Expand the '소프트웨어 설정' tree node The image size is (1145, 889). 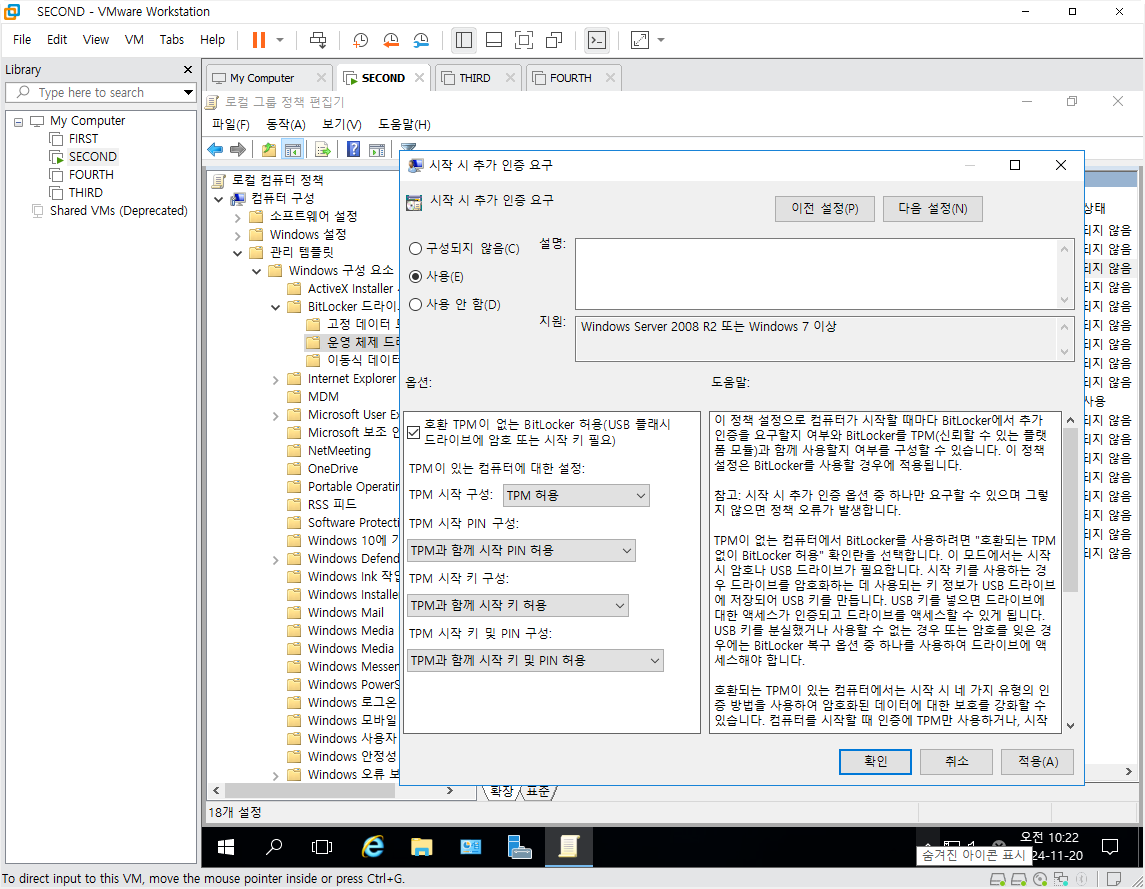[237, 217]
